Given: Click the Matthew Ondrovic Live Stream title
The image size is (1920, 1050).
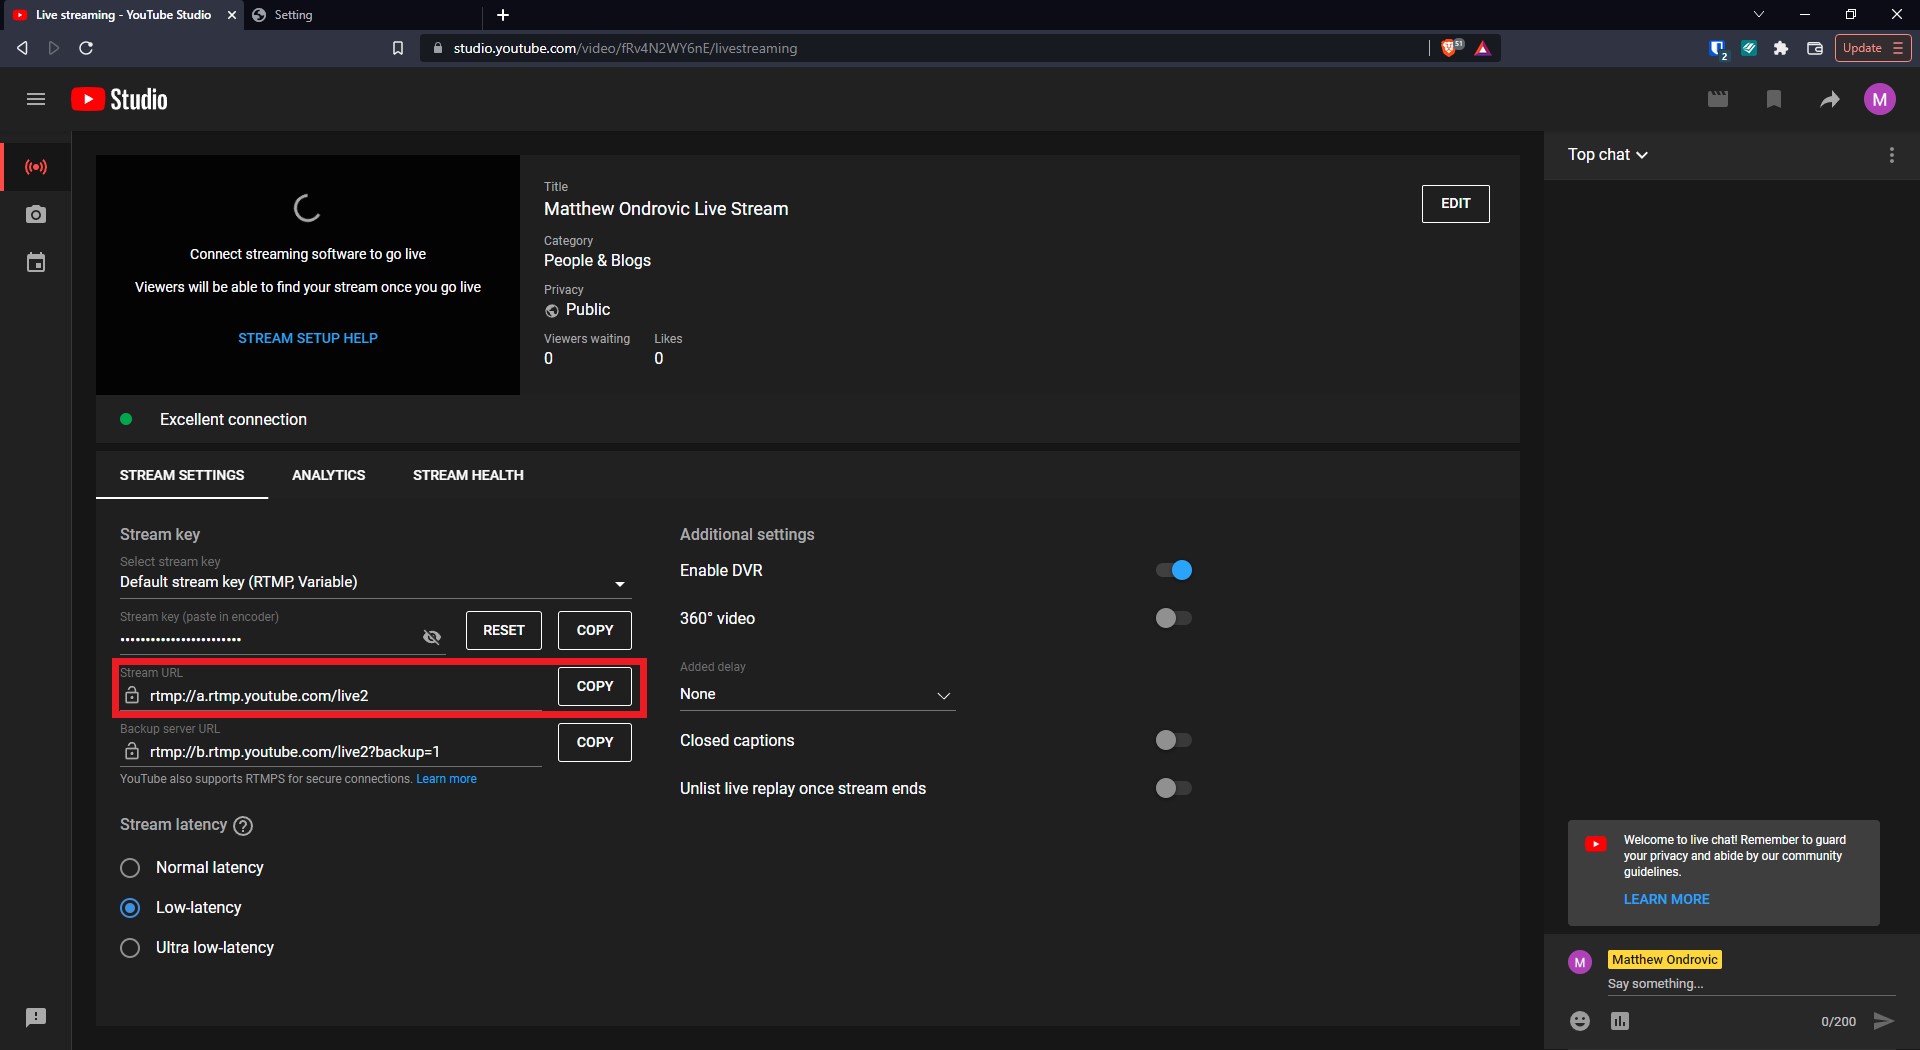Looking at the screenshot, I should click(x=666, y=209).
